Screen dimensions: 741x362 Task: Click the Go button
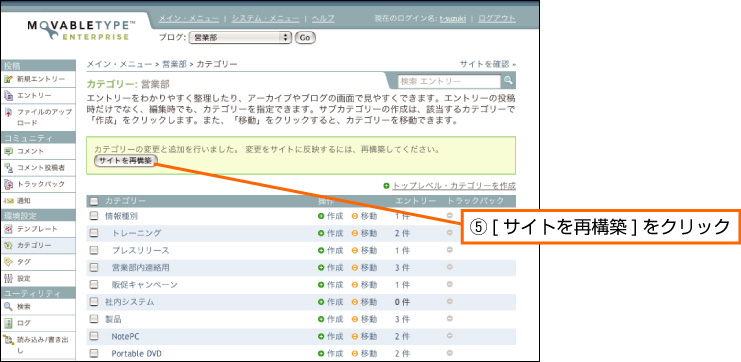coord(305,38)
